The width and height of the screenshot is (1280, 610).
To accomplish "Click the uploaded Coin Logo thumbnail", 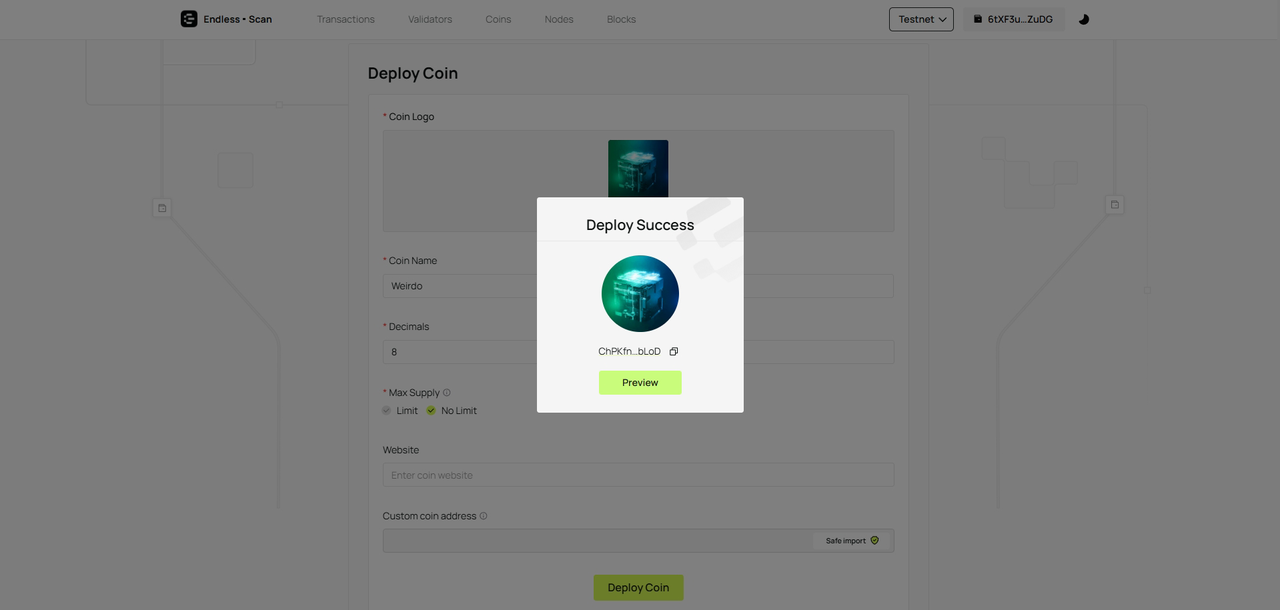I will coord(638,168).
